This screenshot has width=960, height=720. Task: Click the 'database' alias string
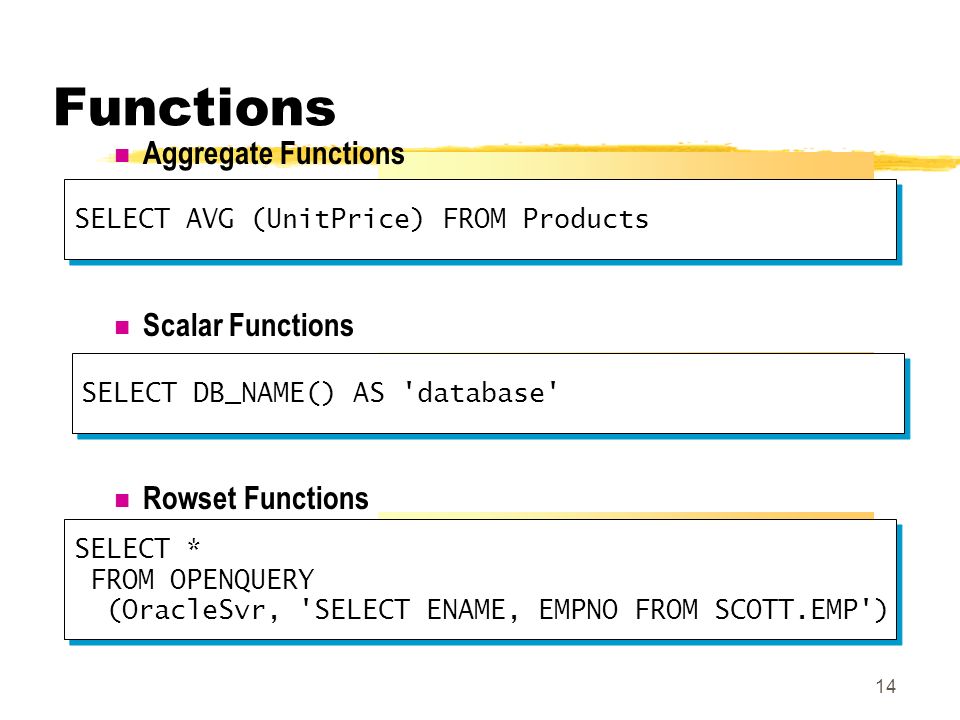[481, 392]
